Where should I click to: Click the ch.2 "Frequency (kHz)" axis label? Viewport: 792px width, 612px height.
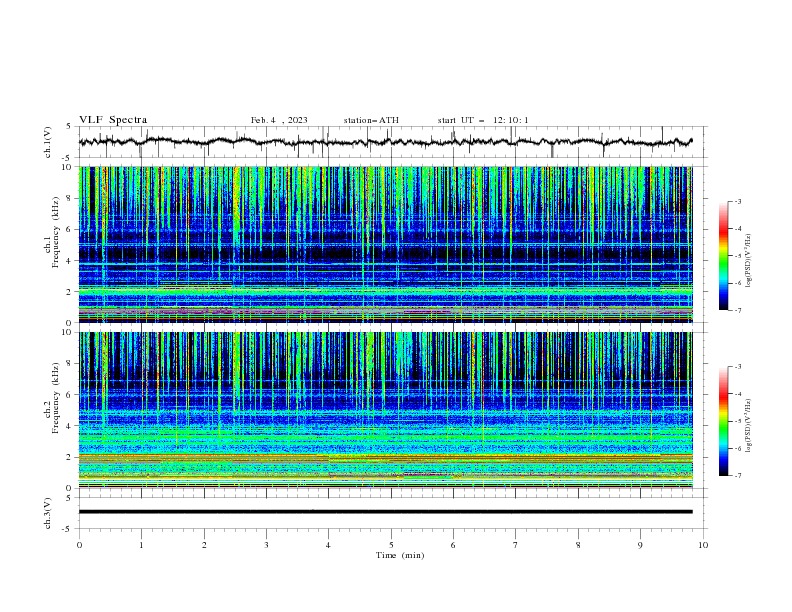[56, 397]
